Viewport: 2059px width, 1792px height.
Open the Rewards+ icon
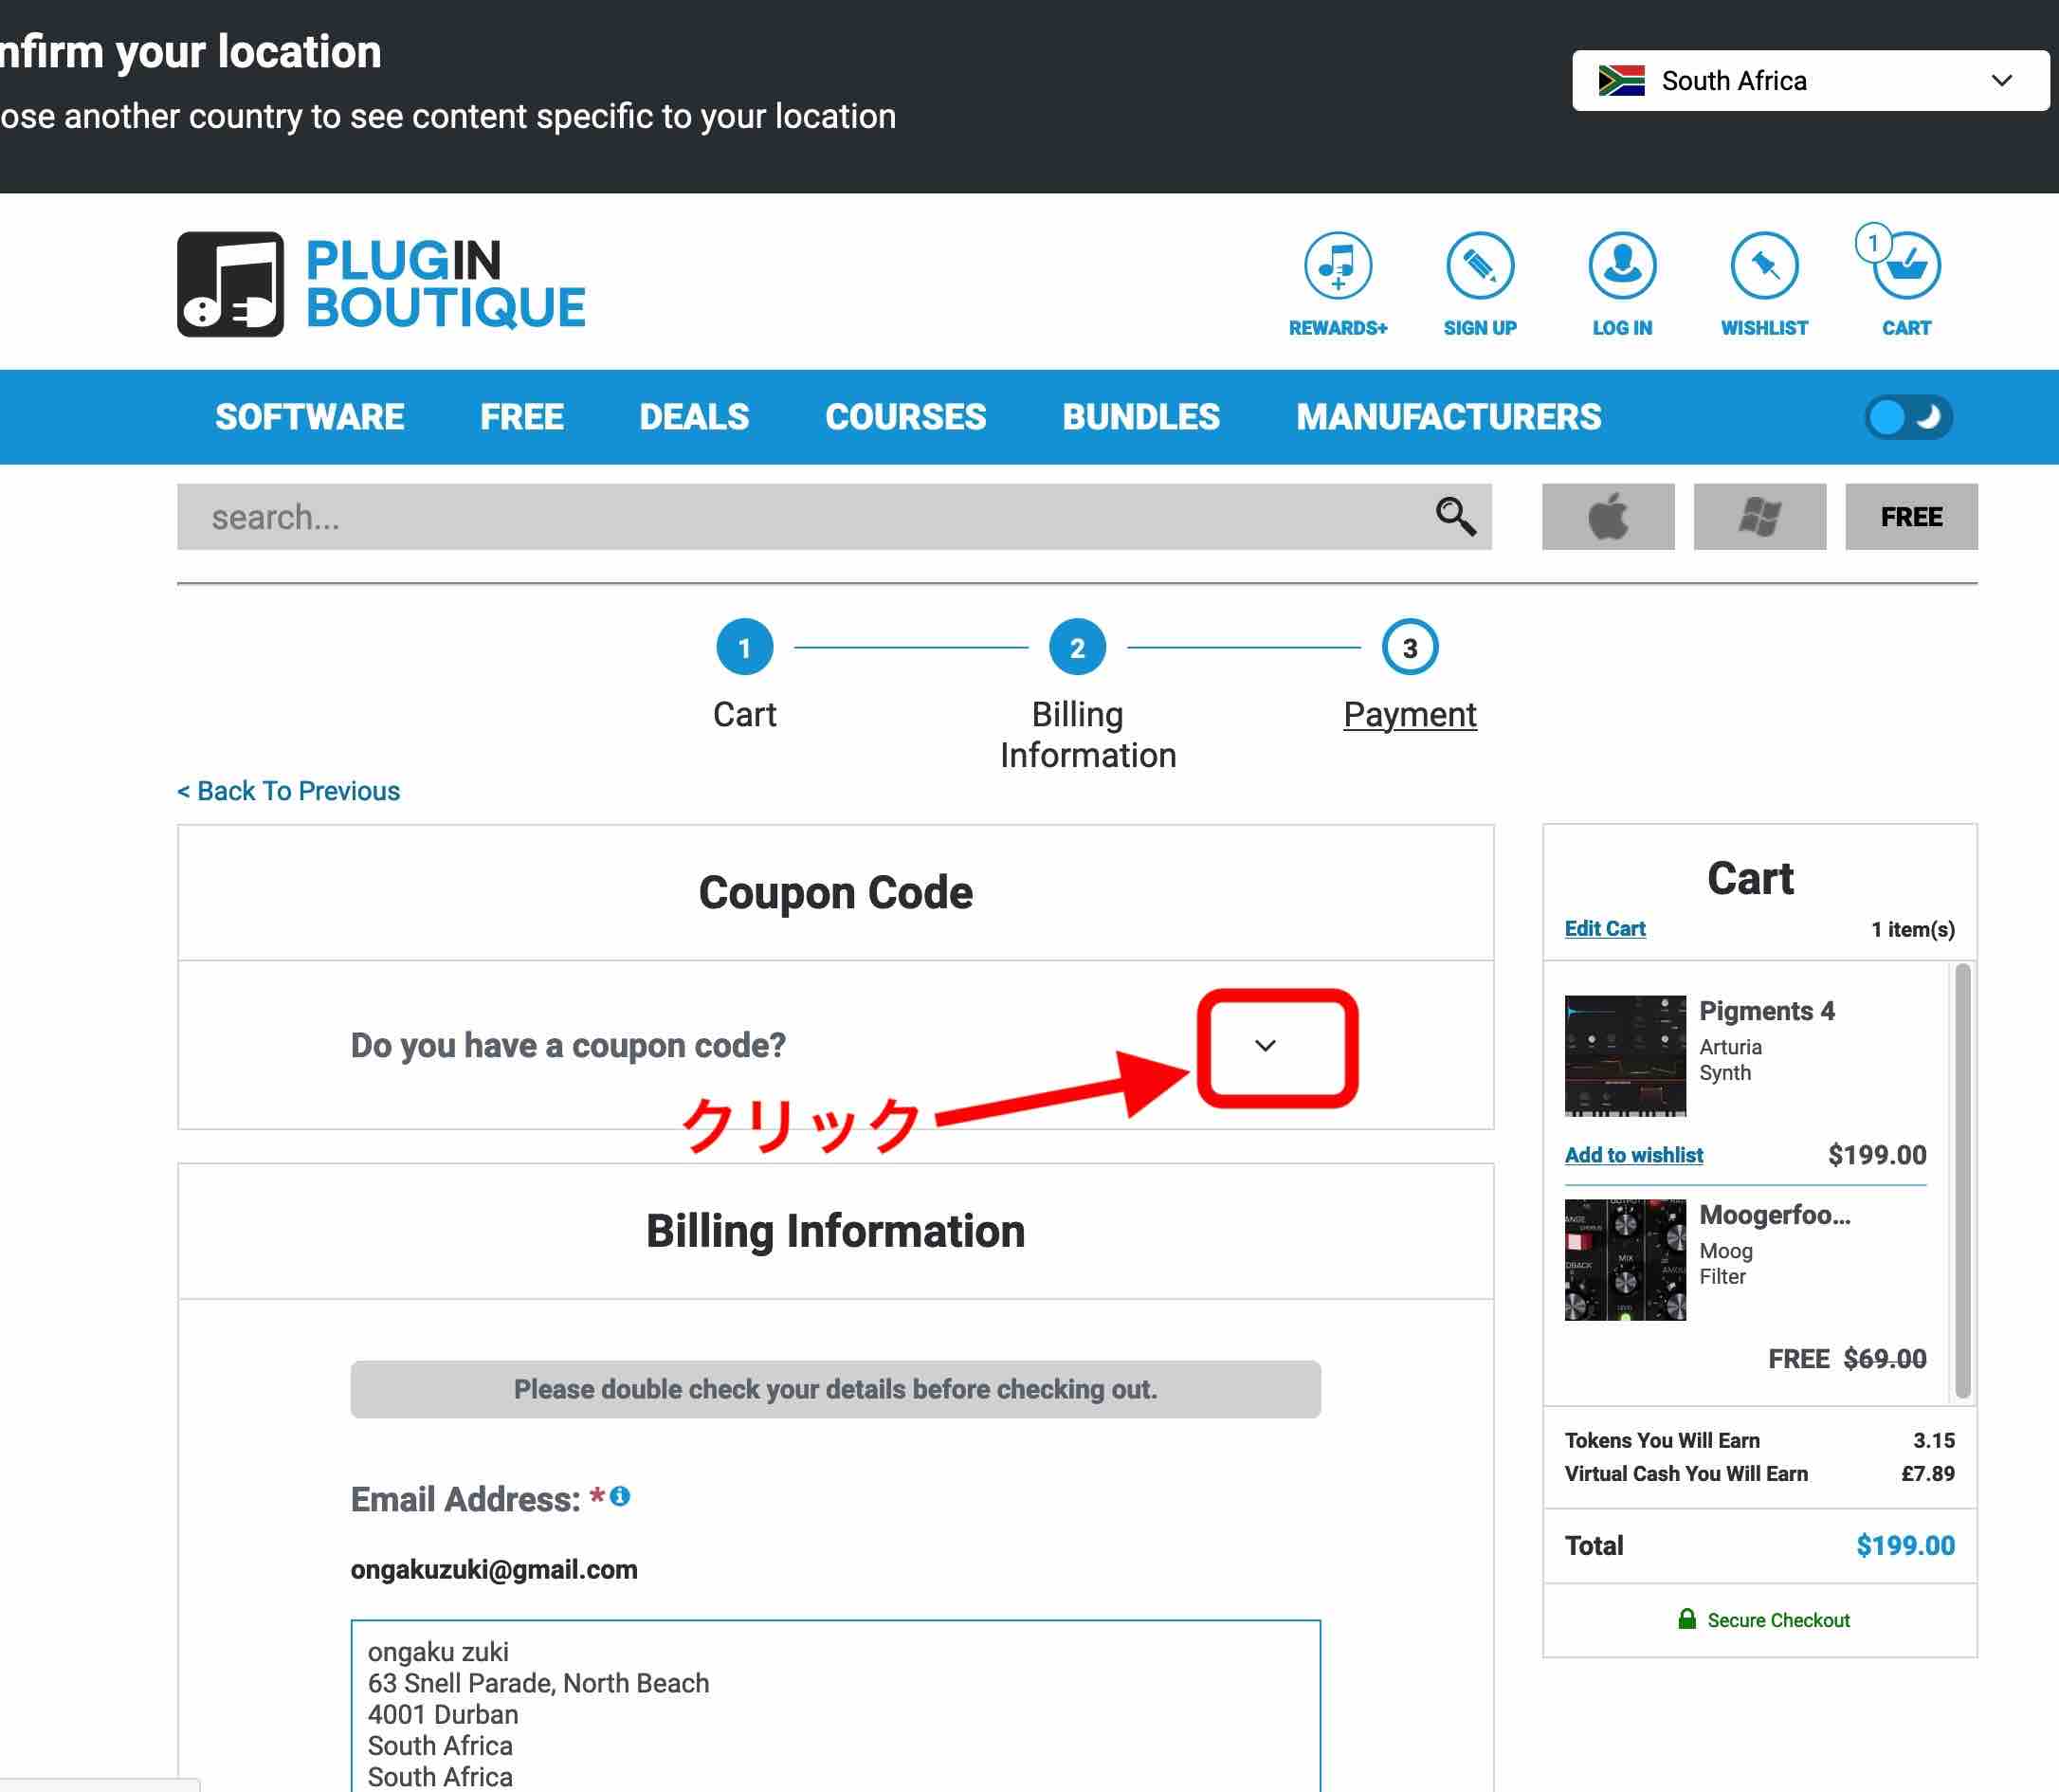point(1337,266)
